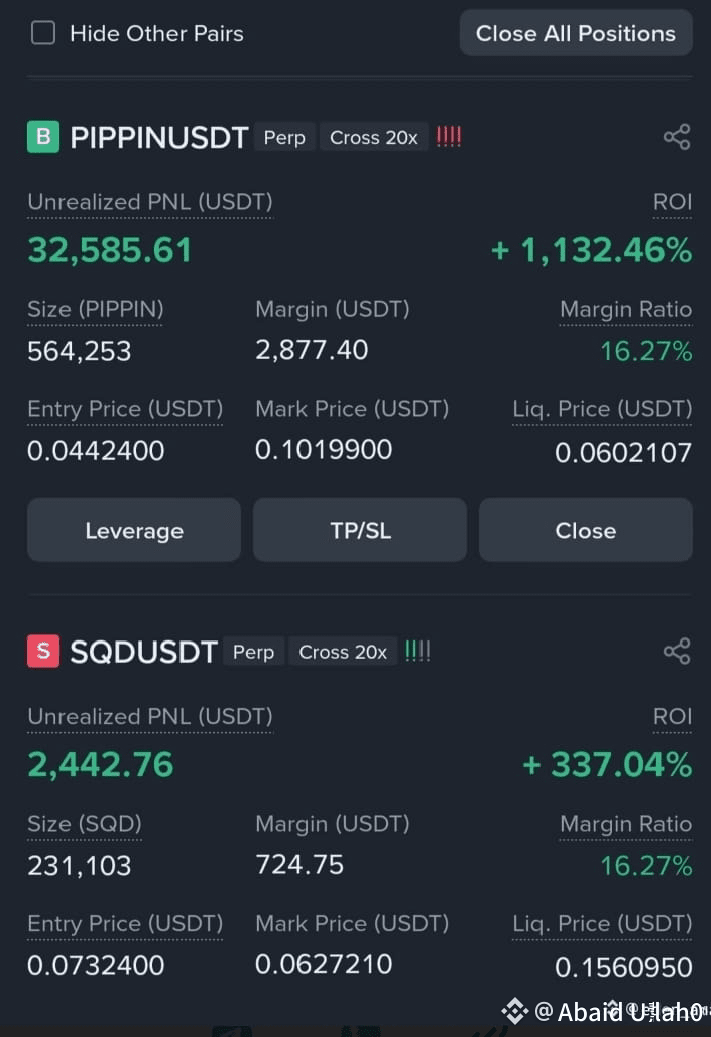Viewport: 711px width, 1037px height.
Task: Share the PIPPINUSDT position
Action: coord(677,137)
